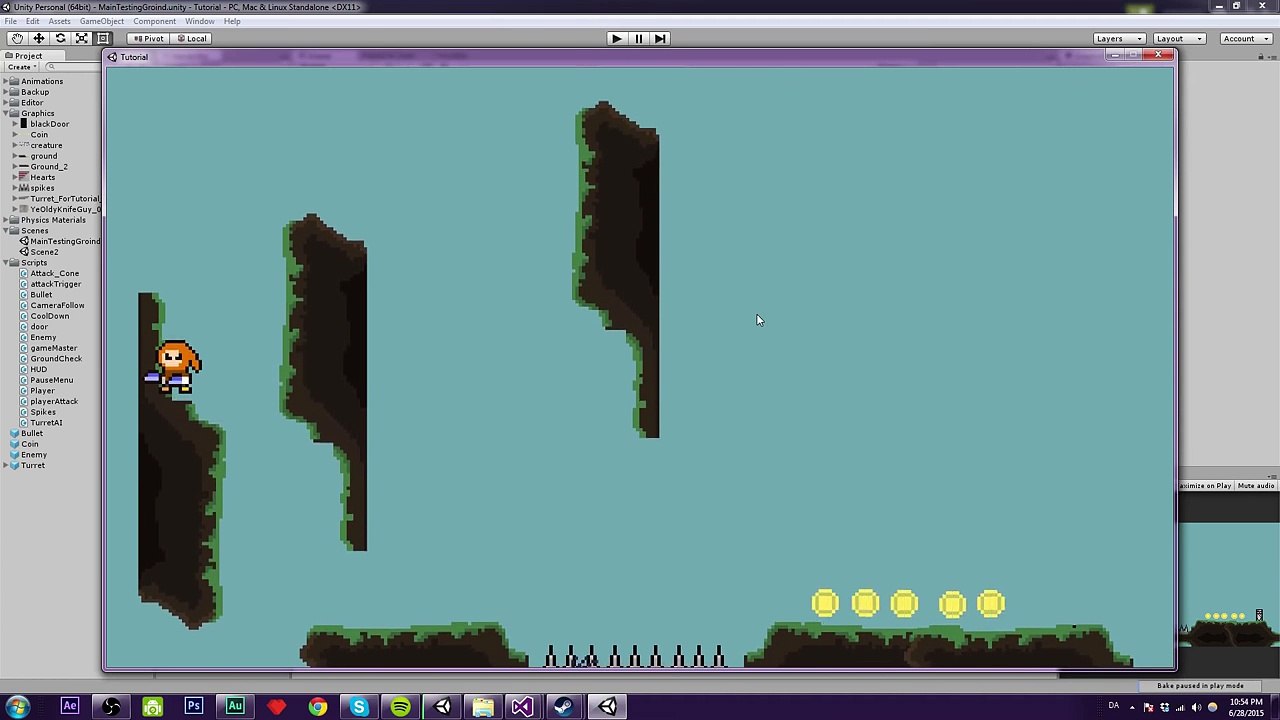Select the playerAttack script
This screenshot has height=720, width=1280.
click(x=48, y=402)
